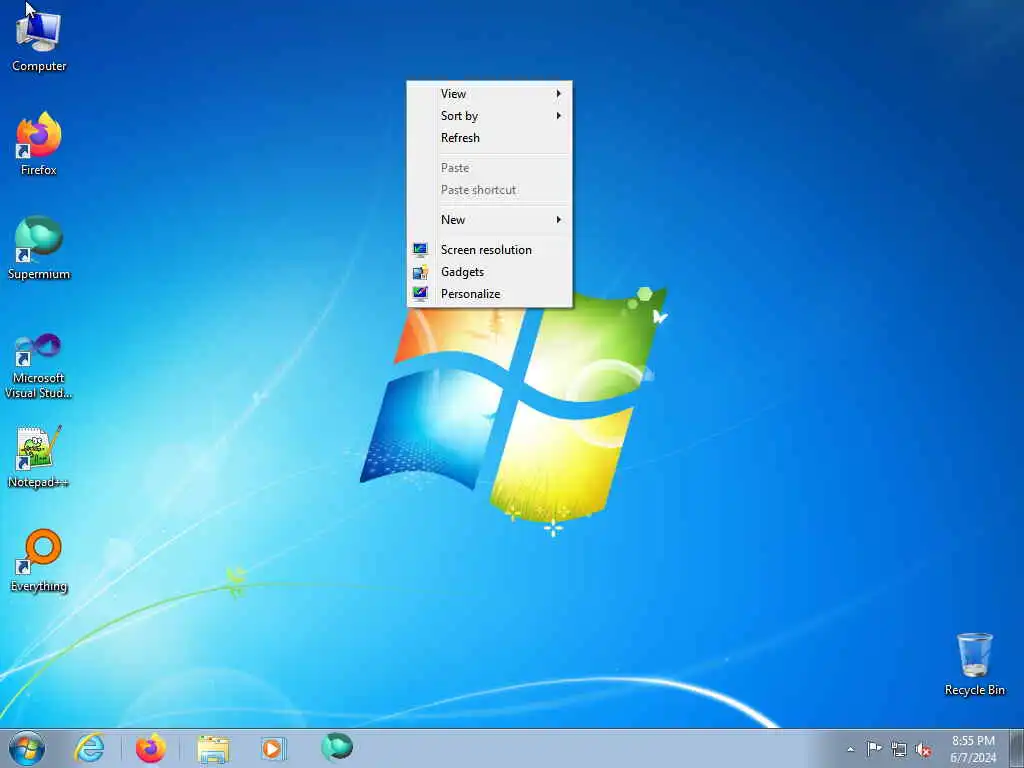The height and width of the screenshot is (768, 1024).
Task: Select the Microsoft Visual Studio shortcut
Action: (39, 366)
